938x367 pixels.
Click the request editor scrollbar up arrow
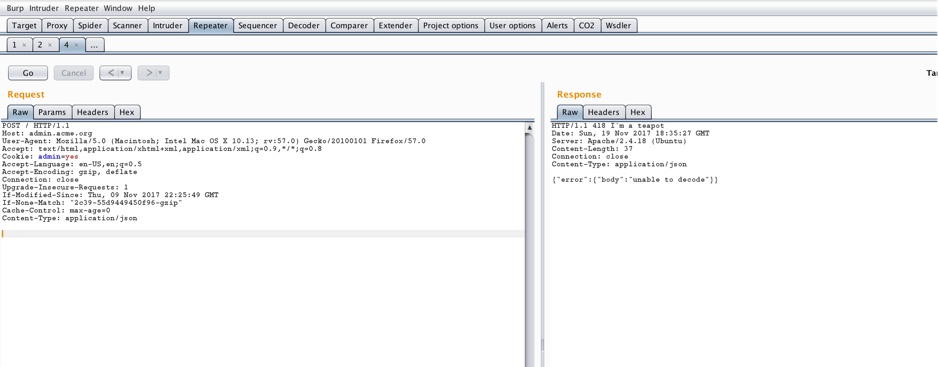click(x=529, y=127)
